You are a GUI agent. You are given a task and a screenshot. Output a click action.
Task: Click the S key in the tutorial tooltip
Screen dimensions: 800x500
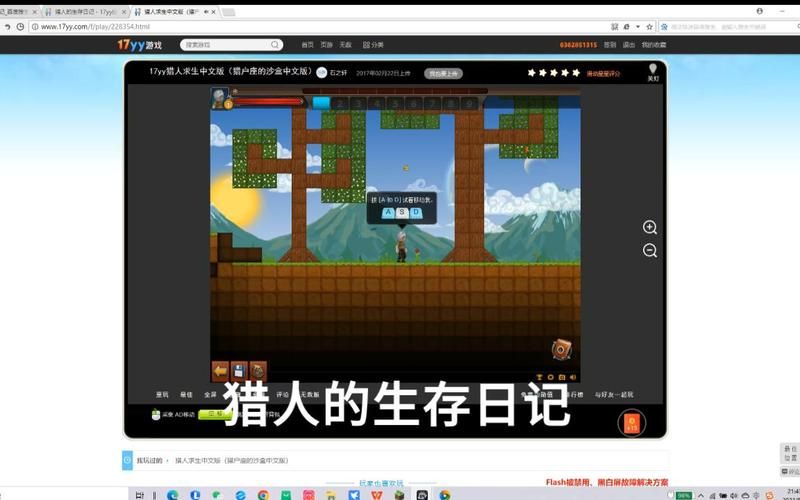pyautogui.click(x=402, y=212)
